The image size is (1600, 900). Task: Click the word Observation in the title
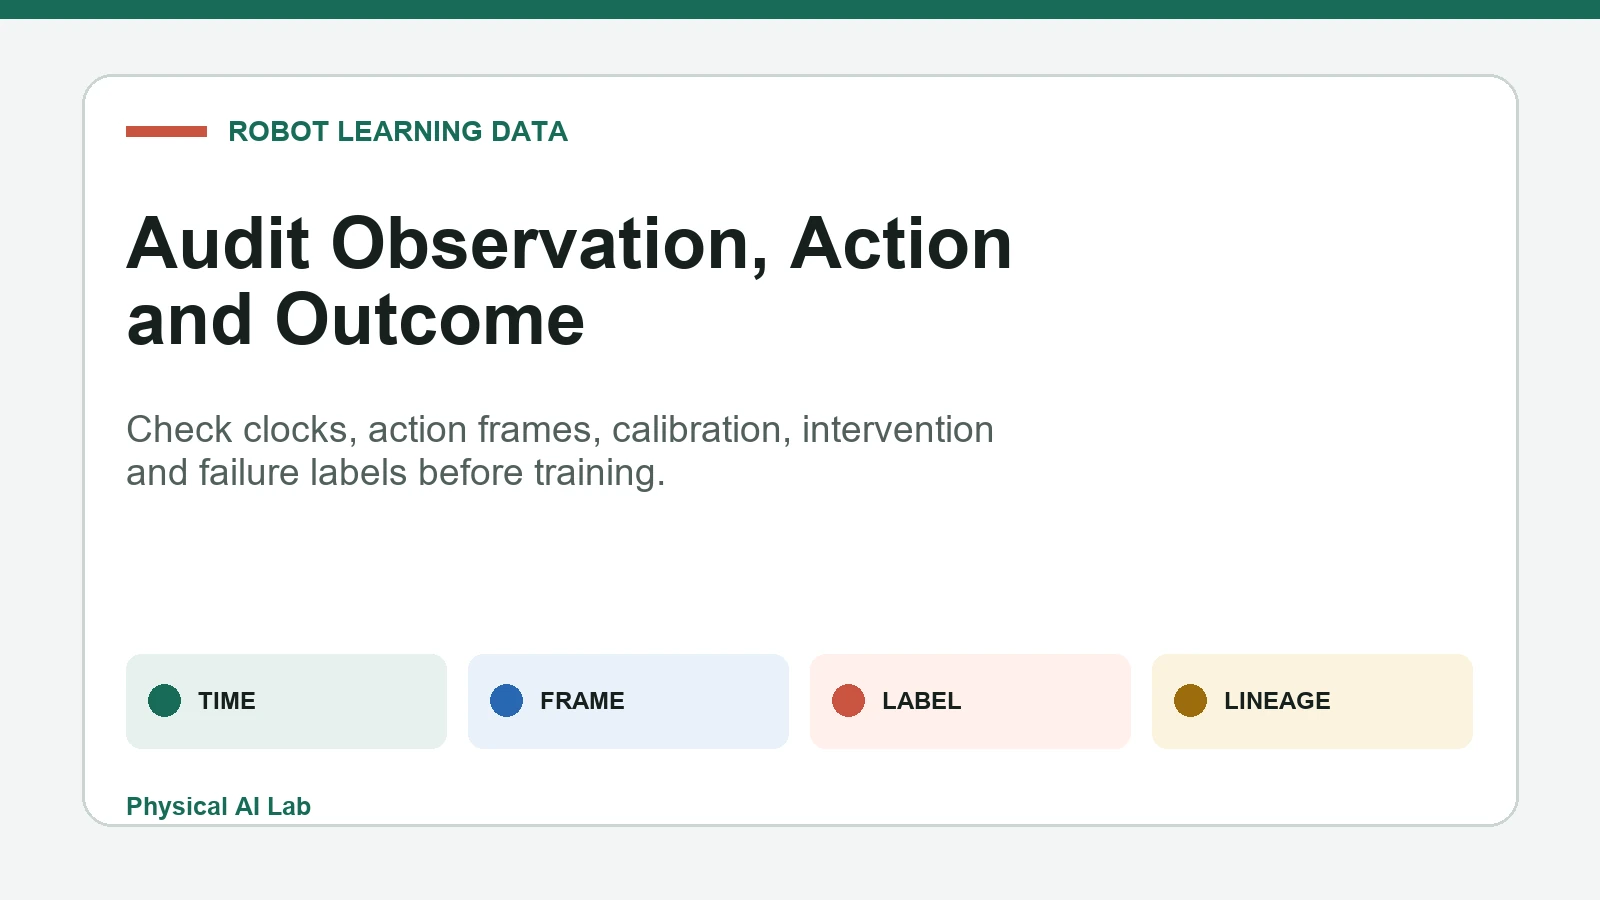[550, 243]
